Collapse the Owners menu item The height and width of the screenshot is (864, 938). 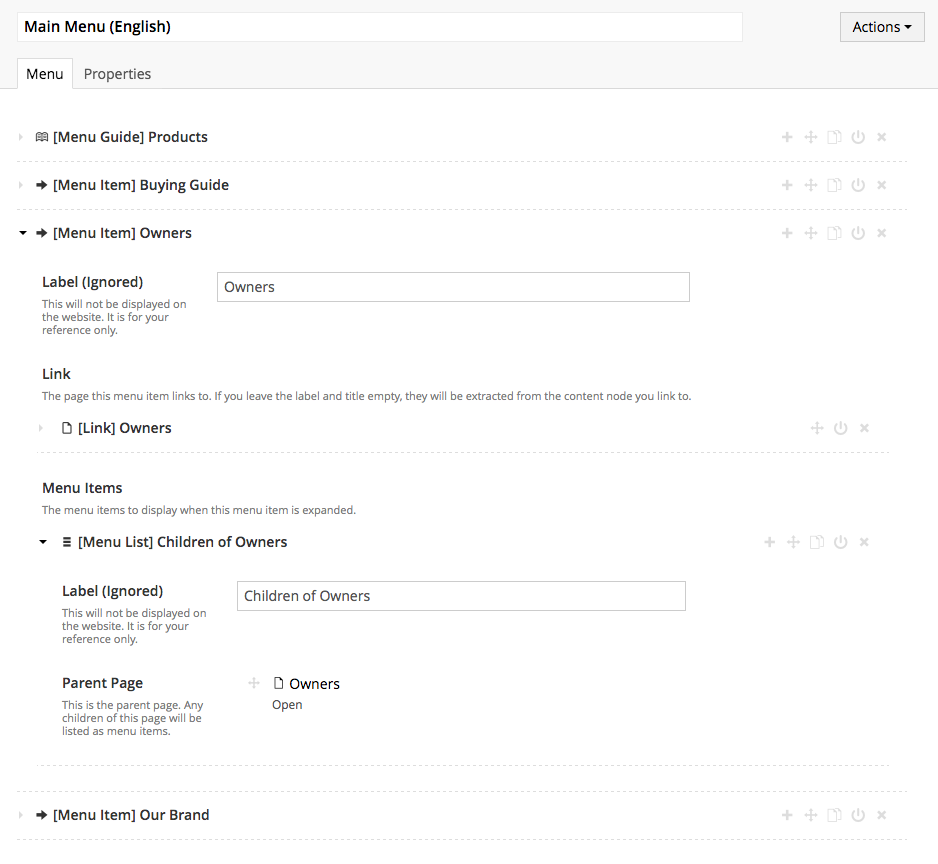(x=22, y=233)
